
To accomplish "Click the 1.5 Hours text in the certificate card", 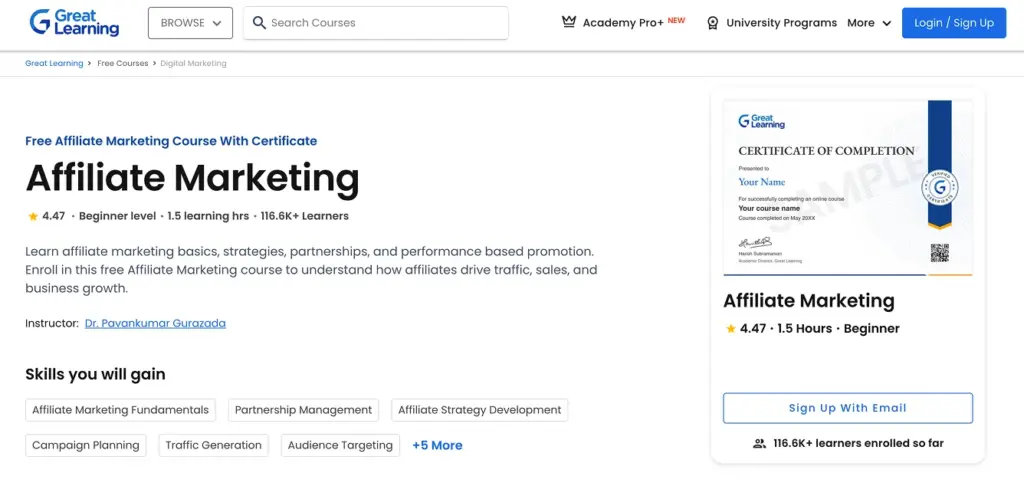I will click(x=805, y=329).
